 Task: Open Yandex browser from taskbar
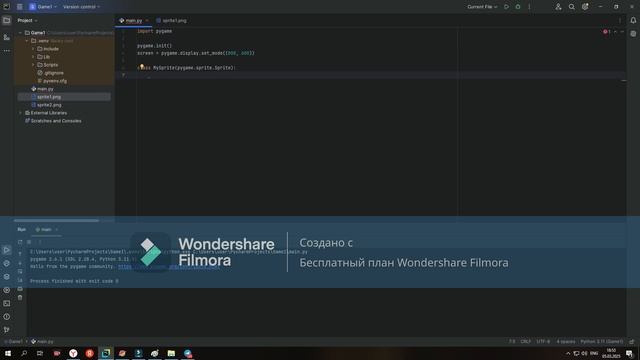[73, 353]
